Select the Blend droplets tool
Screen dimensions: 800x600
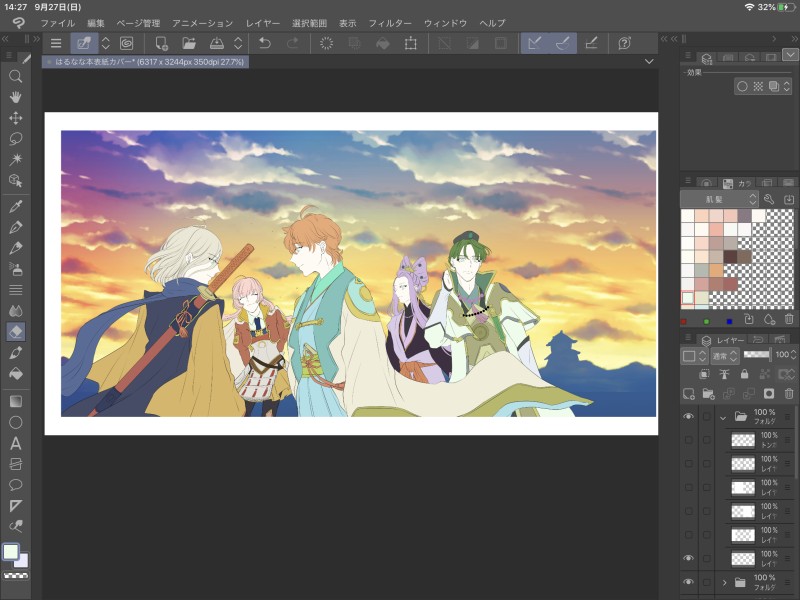15,311
